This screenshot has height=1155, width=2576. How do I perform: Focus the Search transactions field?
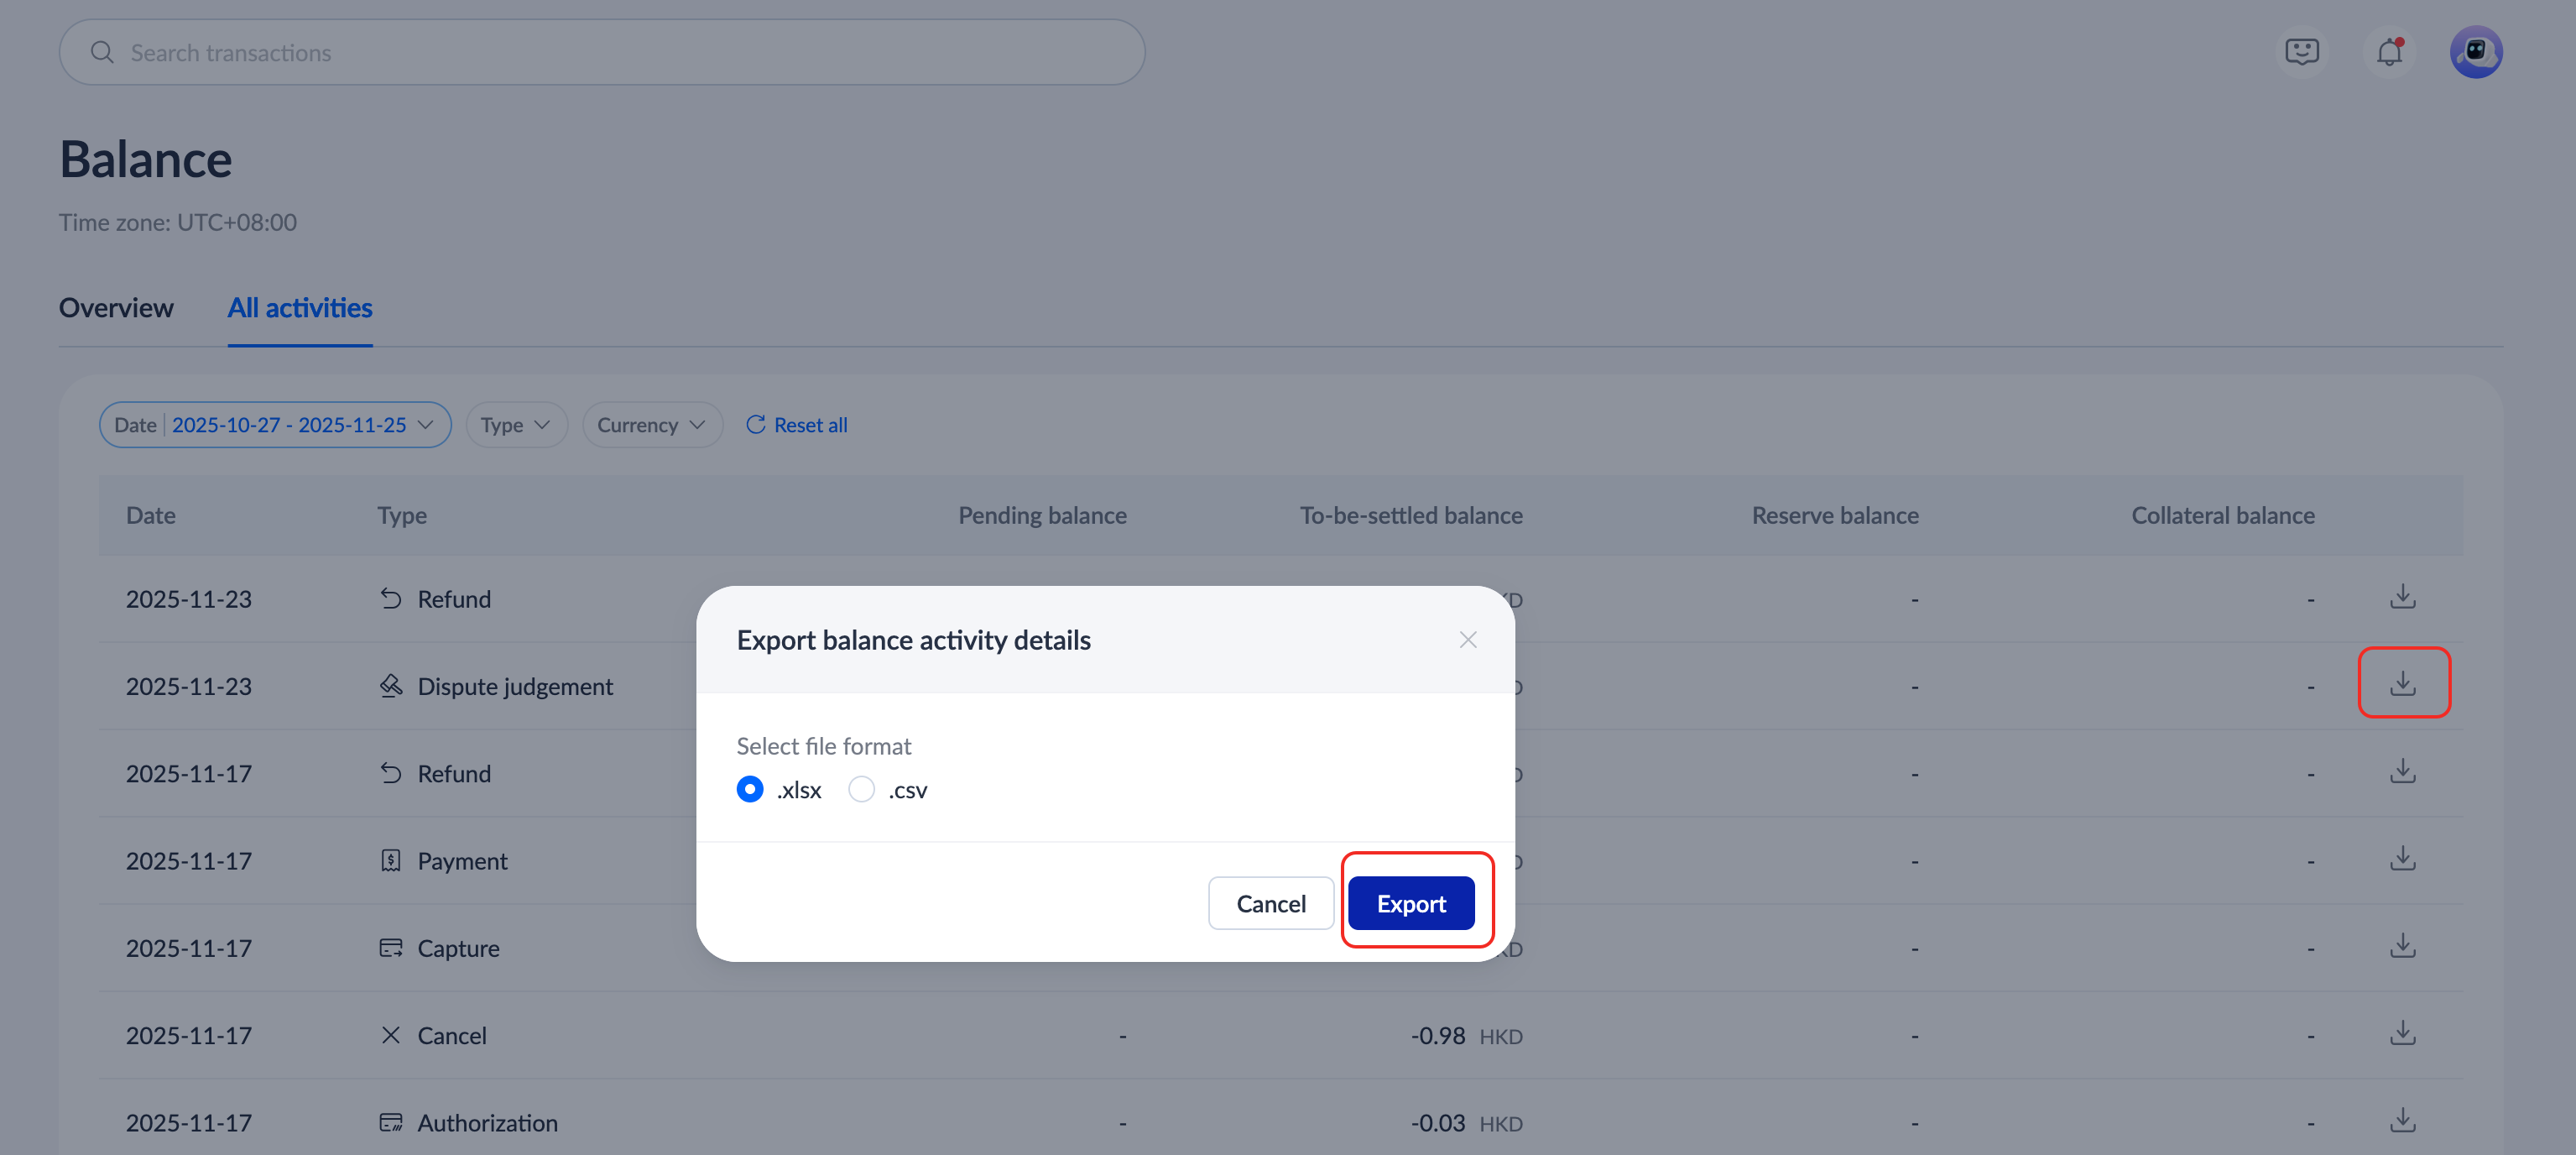(600, 53)
